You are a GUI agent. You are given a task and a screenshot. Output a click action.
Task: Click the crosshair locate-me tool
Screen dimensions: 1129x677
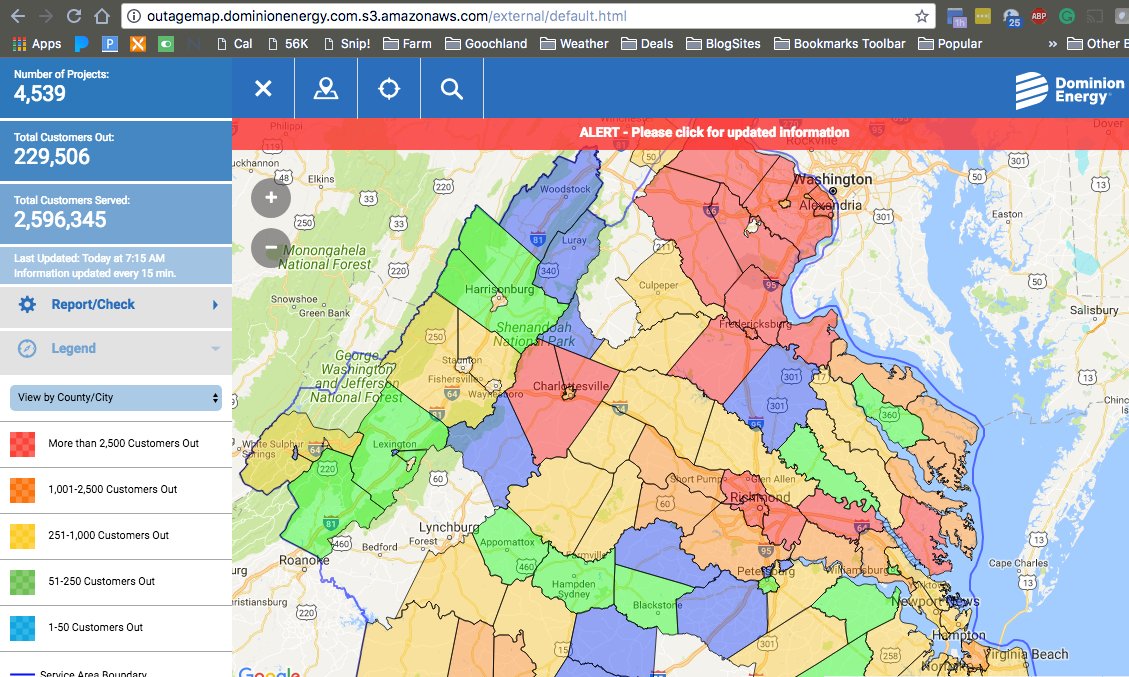point(388,89)
